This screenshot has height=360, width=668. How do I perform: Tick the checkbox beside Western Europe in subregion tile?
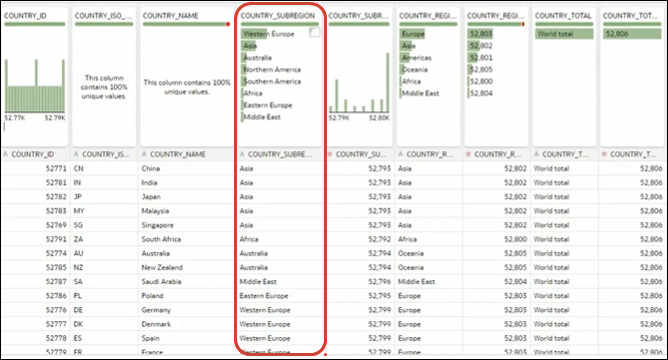tap(314, 32)
